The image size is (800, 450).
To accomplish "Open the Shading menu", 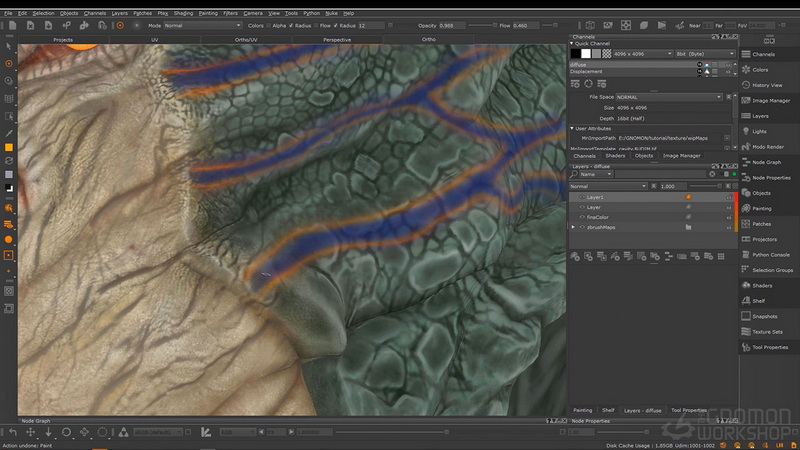I will point(183,13).
